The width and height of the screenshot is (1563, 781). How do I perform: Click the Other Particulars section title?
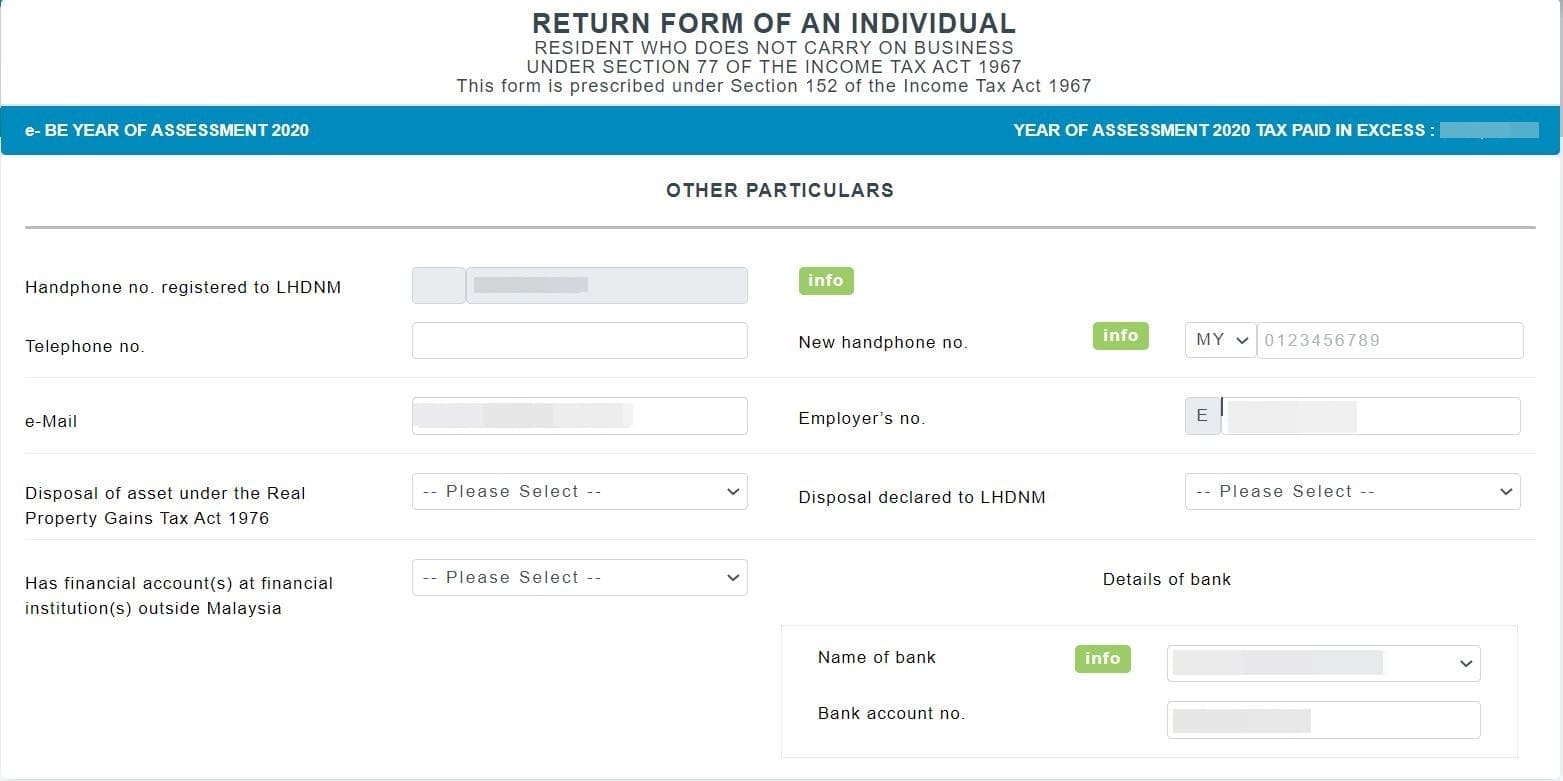(x=780, y=190)
